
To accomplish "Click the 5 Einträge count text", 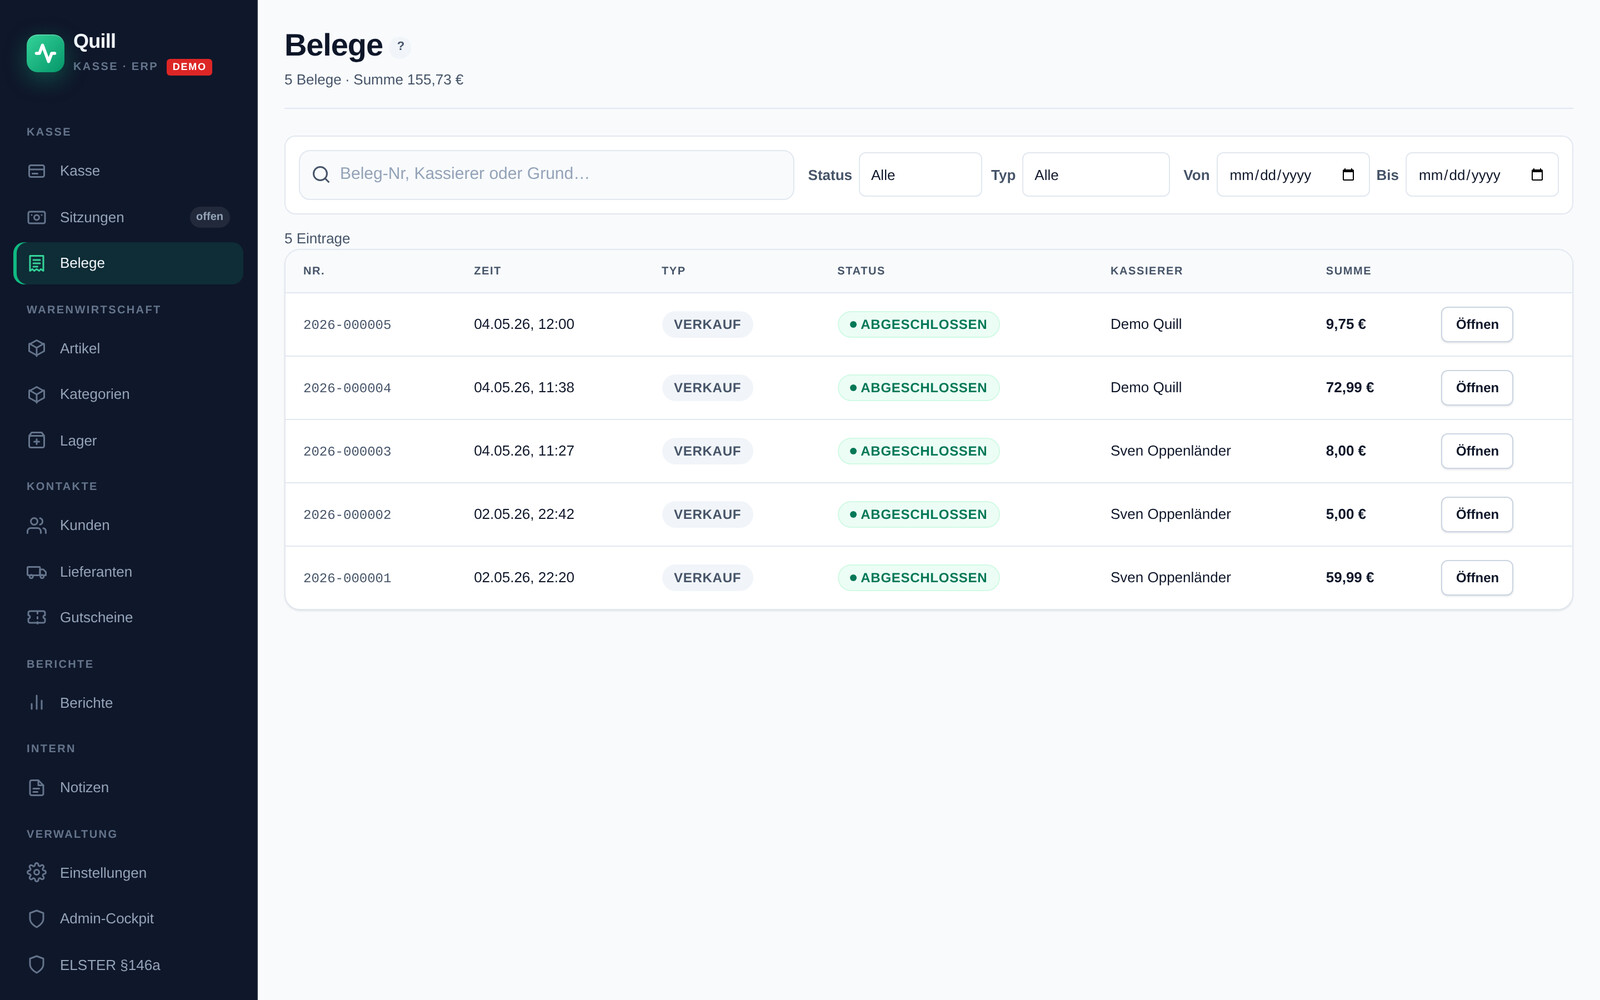I will 317,239.
